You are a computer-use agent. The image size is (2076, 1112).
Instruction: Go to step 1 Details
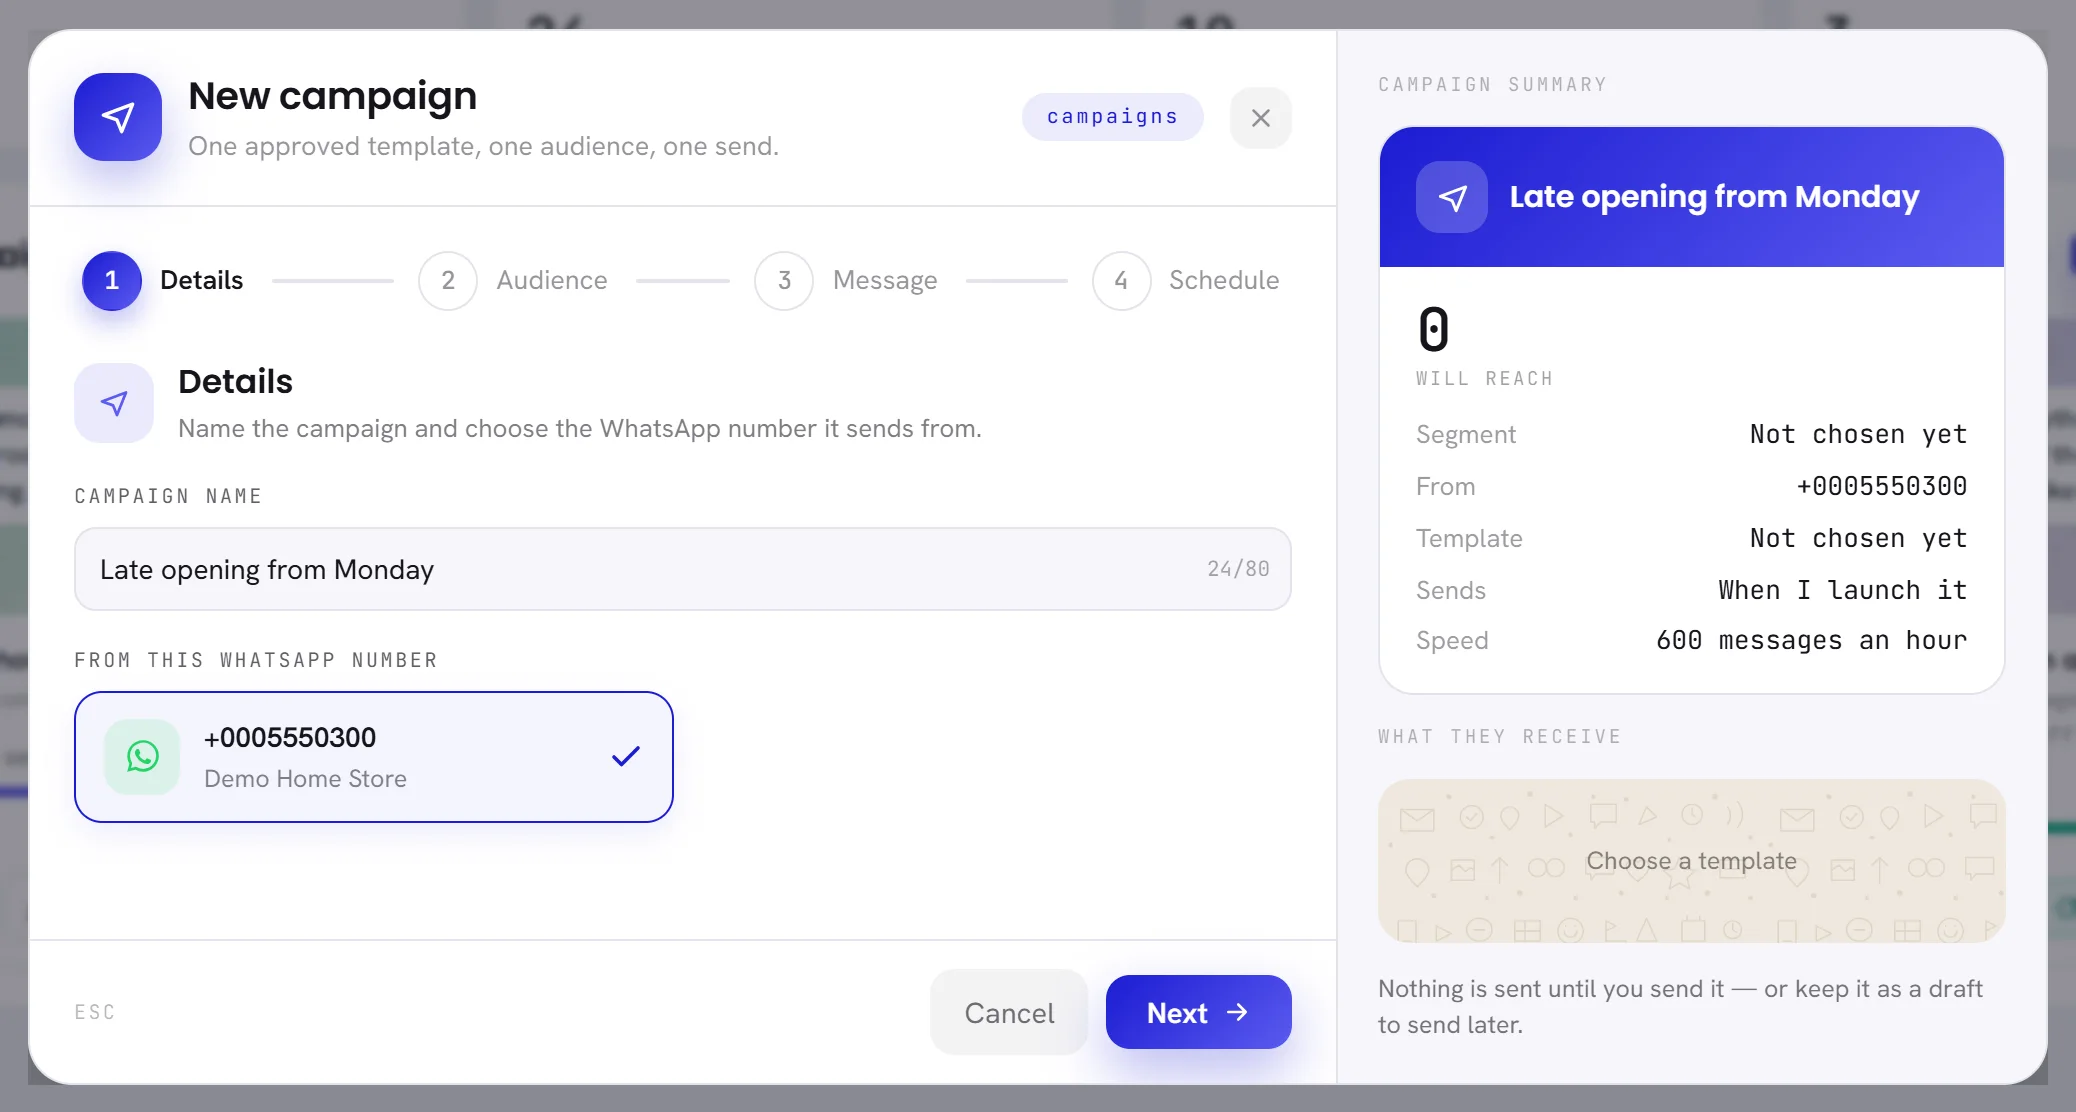coord(162,280)
